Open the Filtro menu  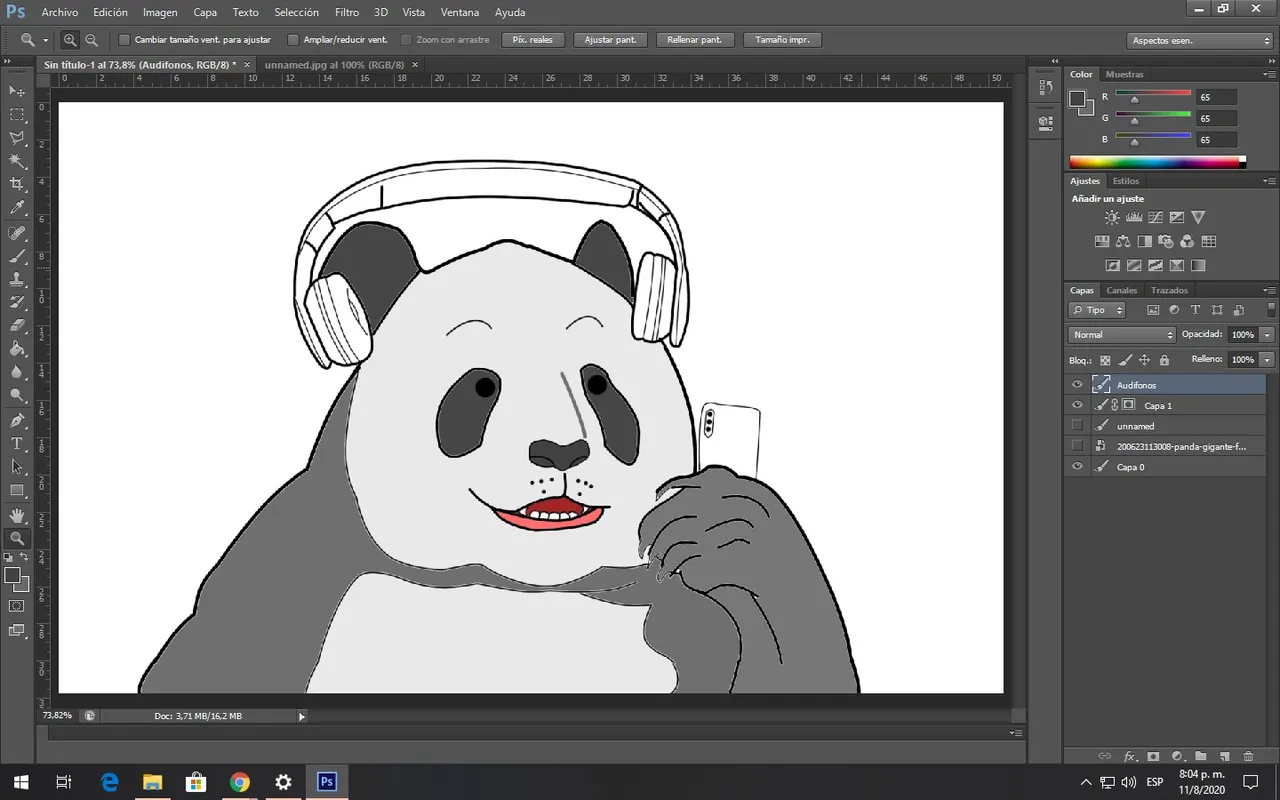tap(347, 12)
